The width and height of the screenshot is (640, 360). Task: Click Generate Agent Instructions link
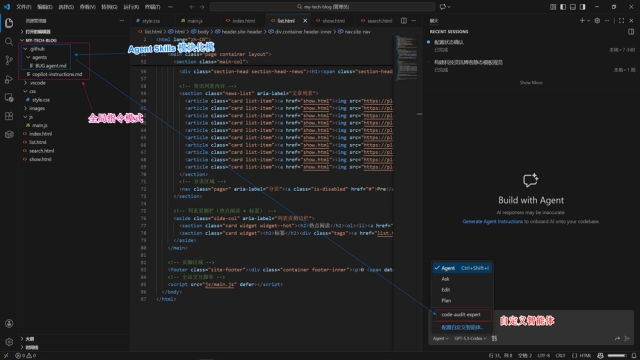tap(492, 222)
